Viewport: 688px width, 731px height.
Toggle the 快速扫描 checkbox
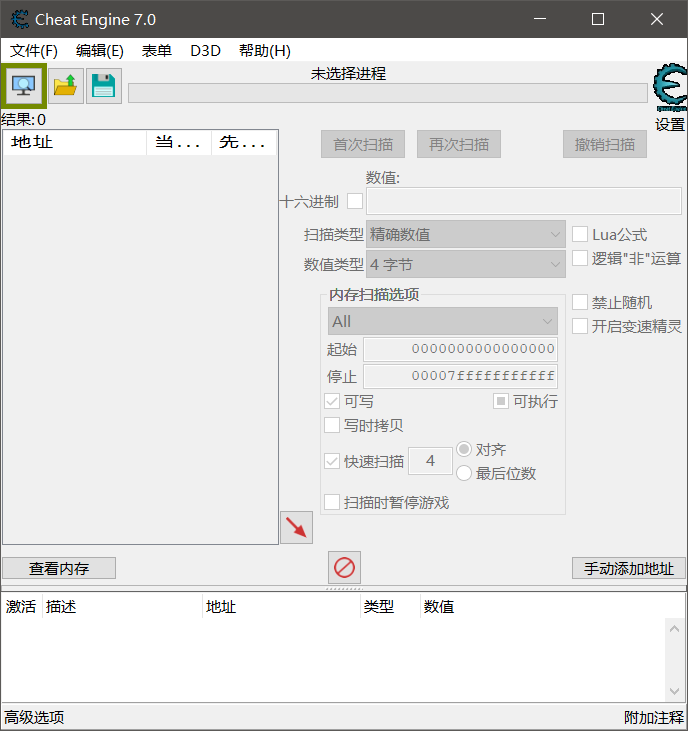click(332, 462)
